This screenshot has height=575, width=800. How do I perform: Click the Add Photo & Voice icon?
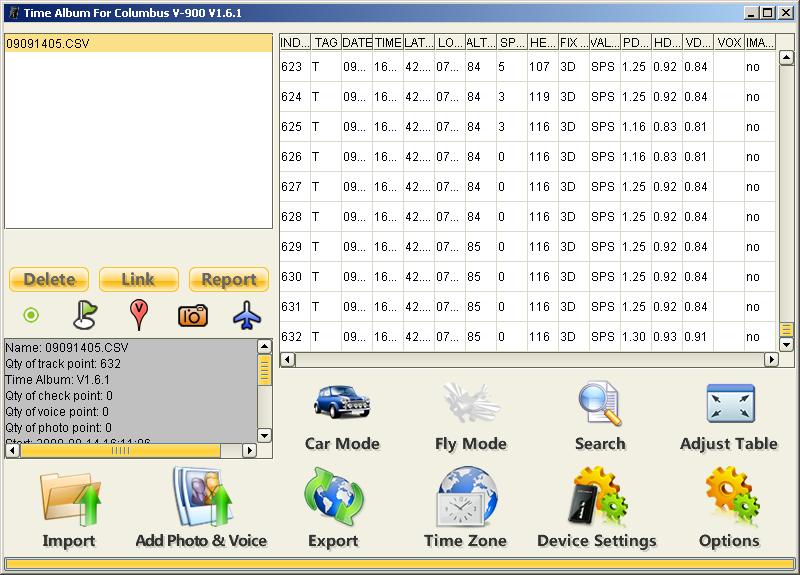[202, 497]
